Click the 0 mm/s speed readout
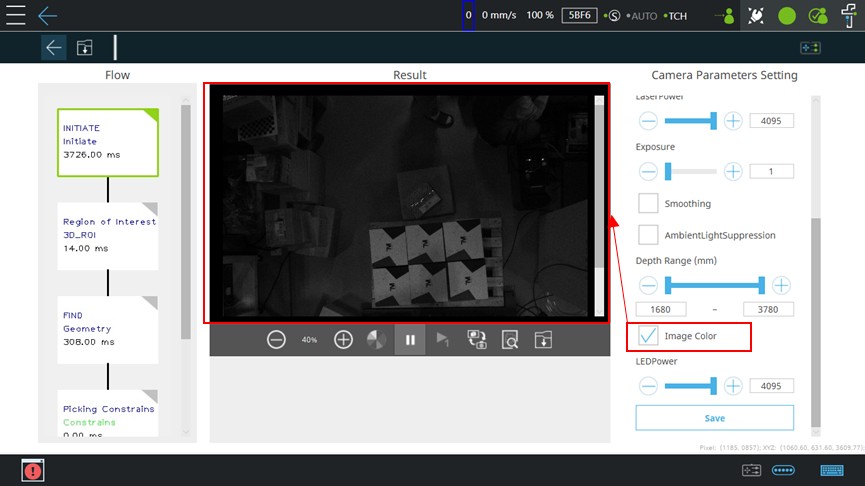Image resolution: width=865 pixels, height=486 pixels. pyautogui.click(x=499, y=15)
